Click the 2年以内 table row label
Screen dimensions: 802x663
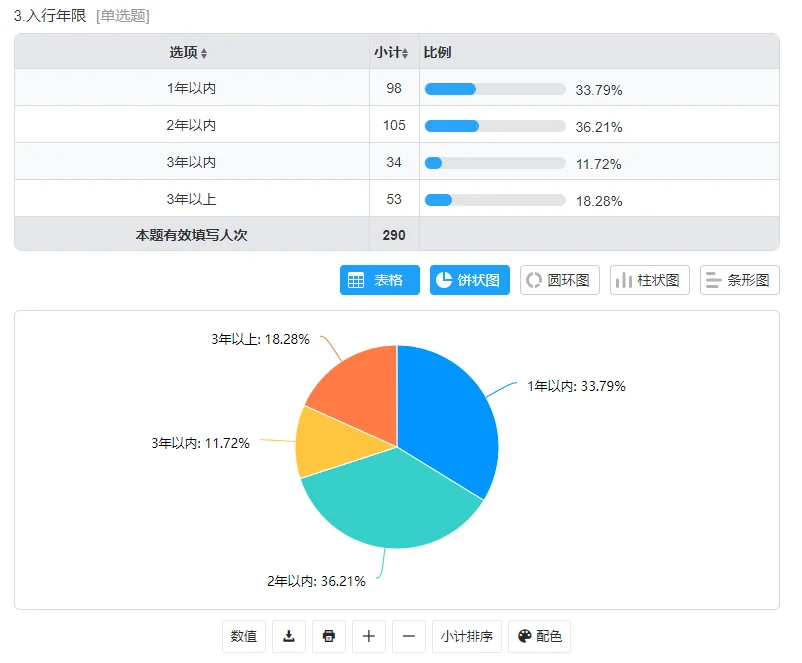tap(191, 125)
